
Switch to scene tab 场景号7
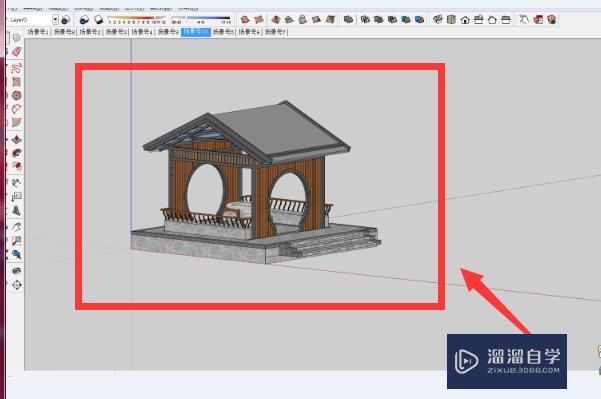click(x=275, y=32)
